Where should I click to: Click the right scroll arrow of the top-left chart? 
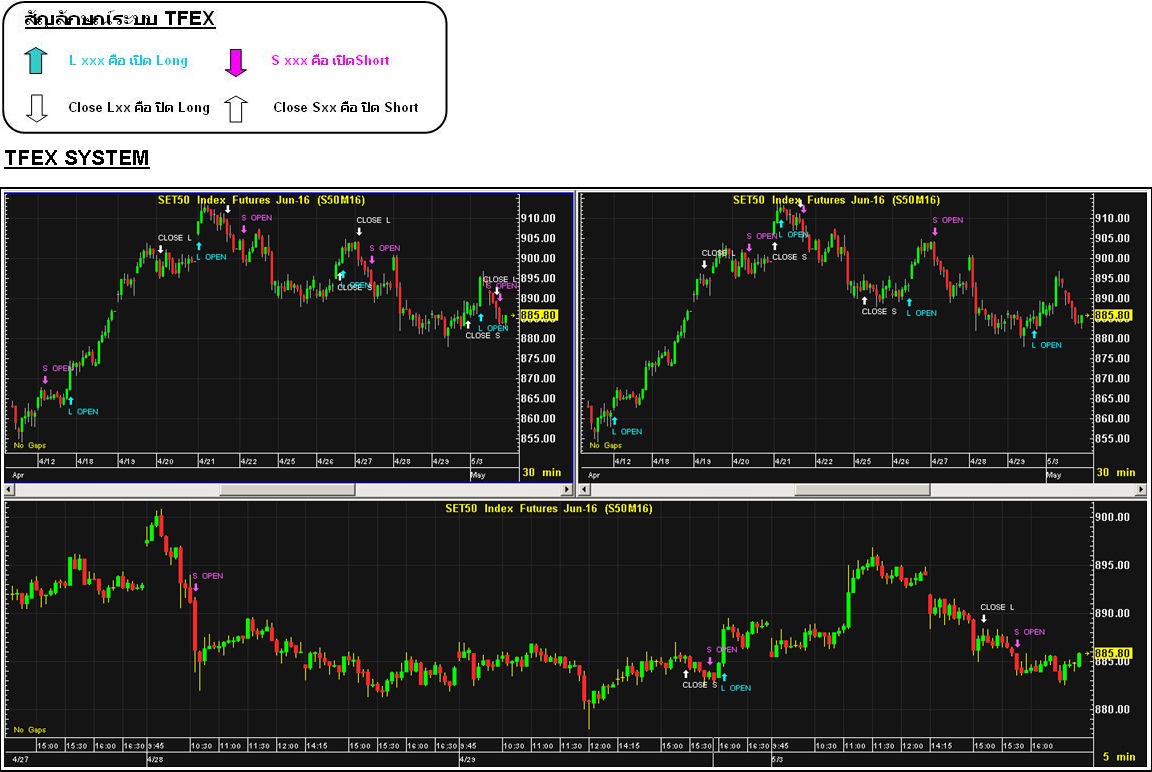tap(567, 489)
